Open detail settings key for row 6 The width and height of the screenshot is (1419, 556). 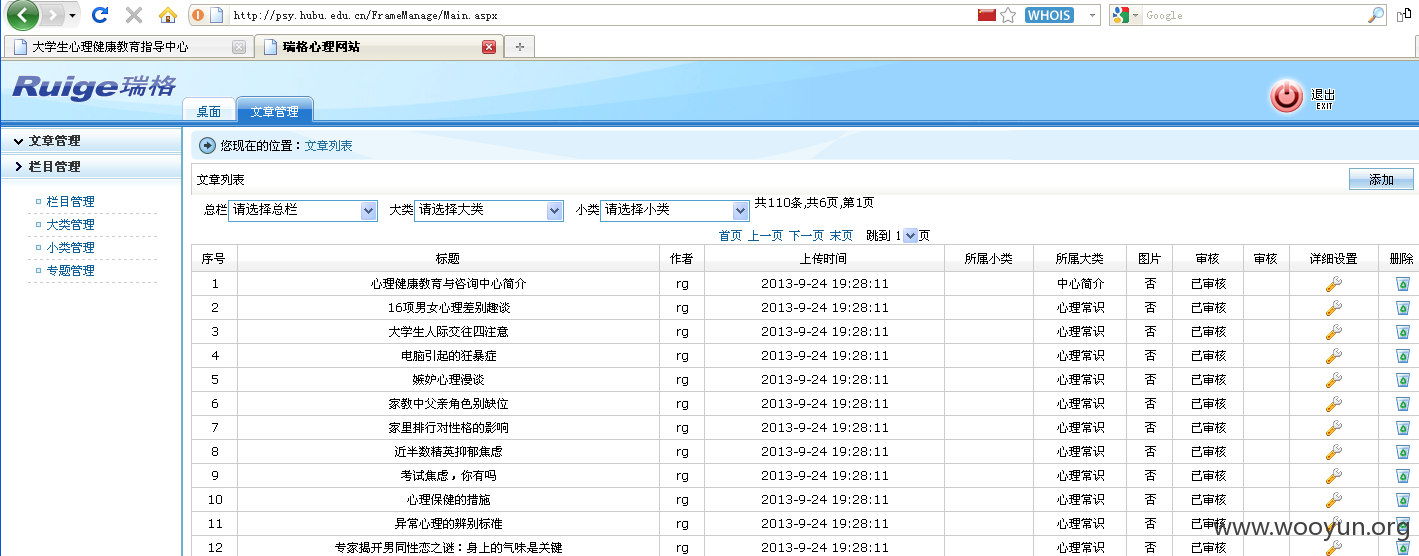1333,404
